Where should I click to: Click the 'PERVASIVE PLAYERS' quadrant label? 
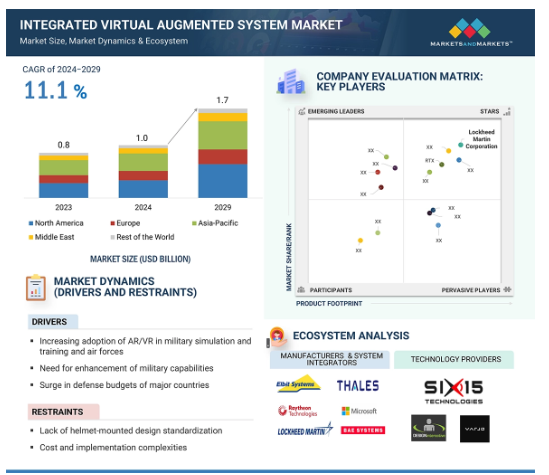pyautogui.click(x=471, y=290)
